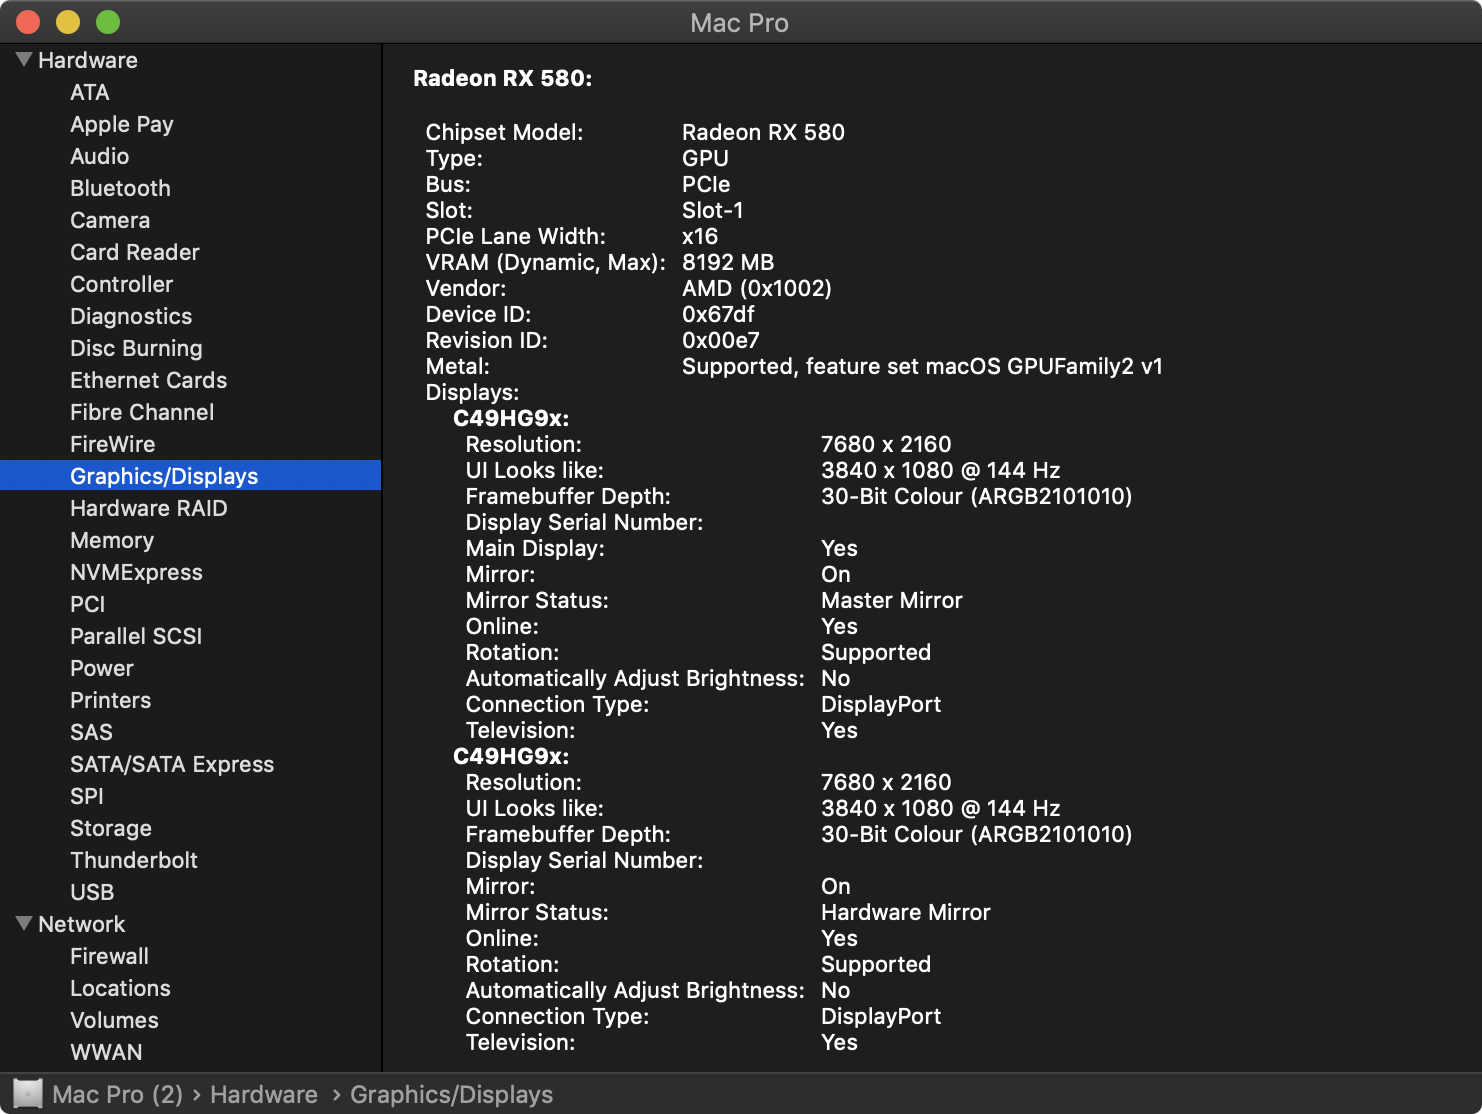This screenshot has width=1482, height=1114.
Task: Select SAS in the sidebar
Action: coord(92,732)
